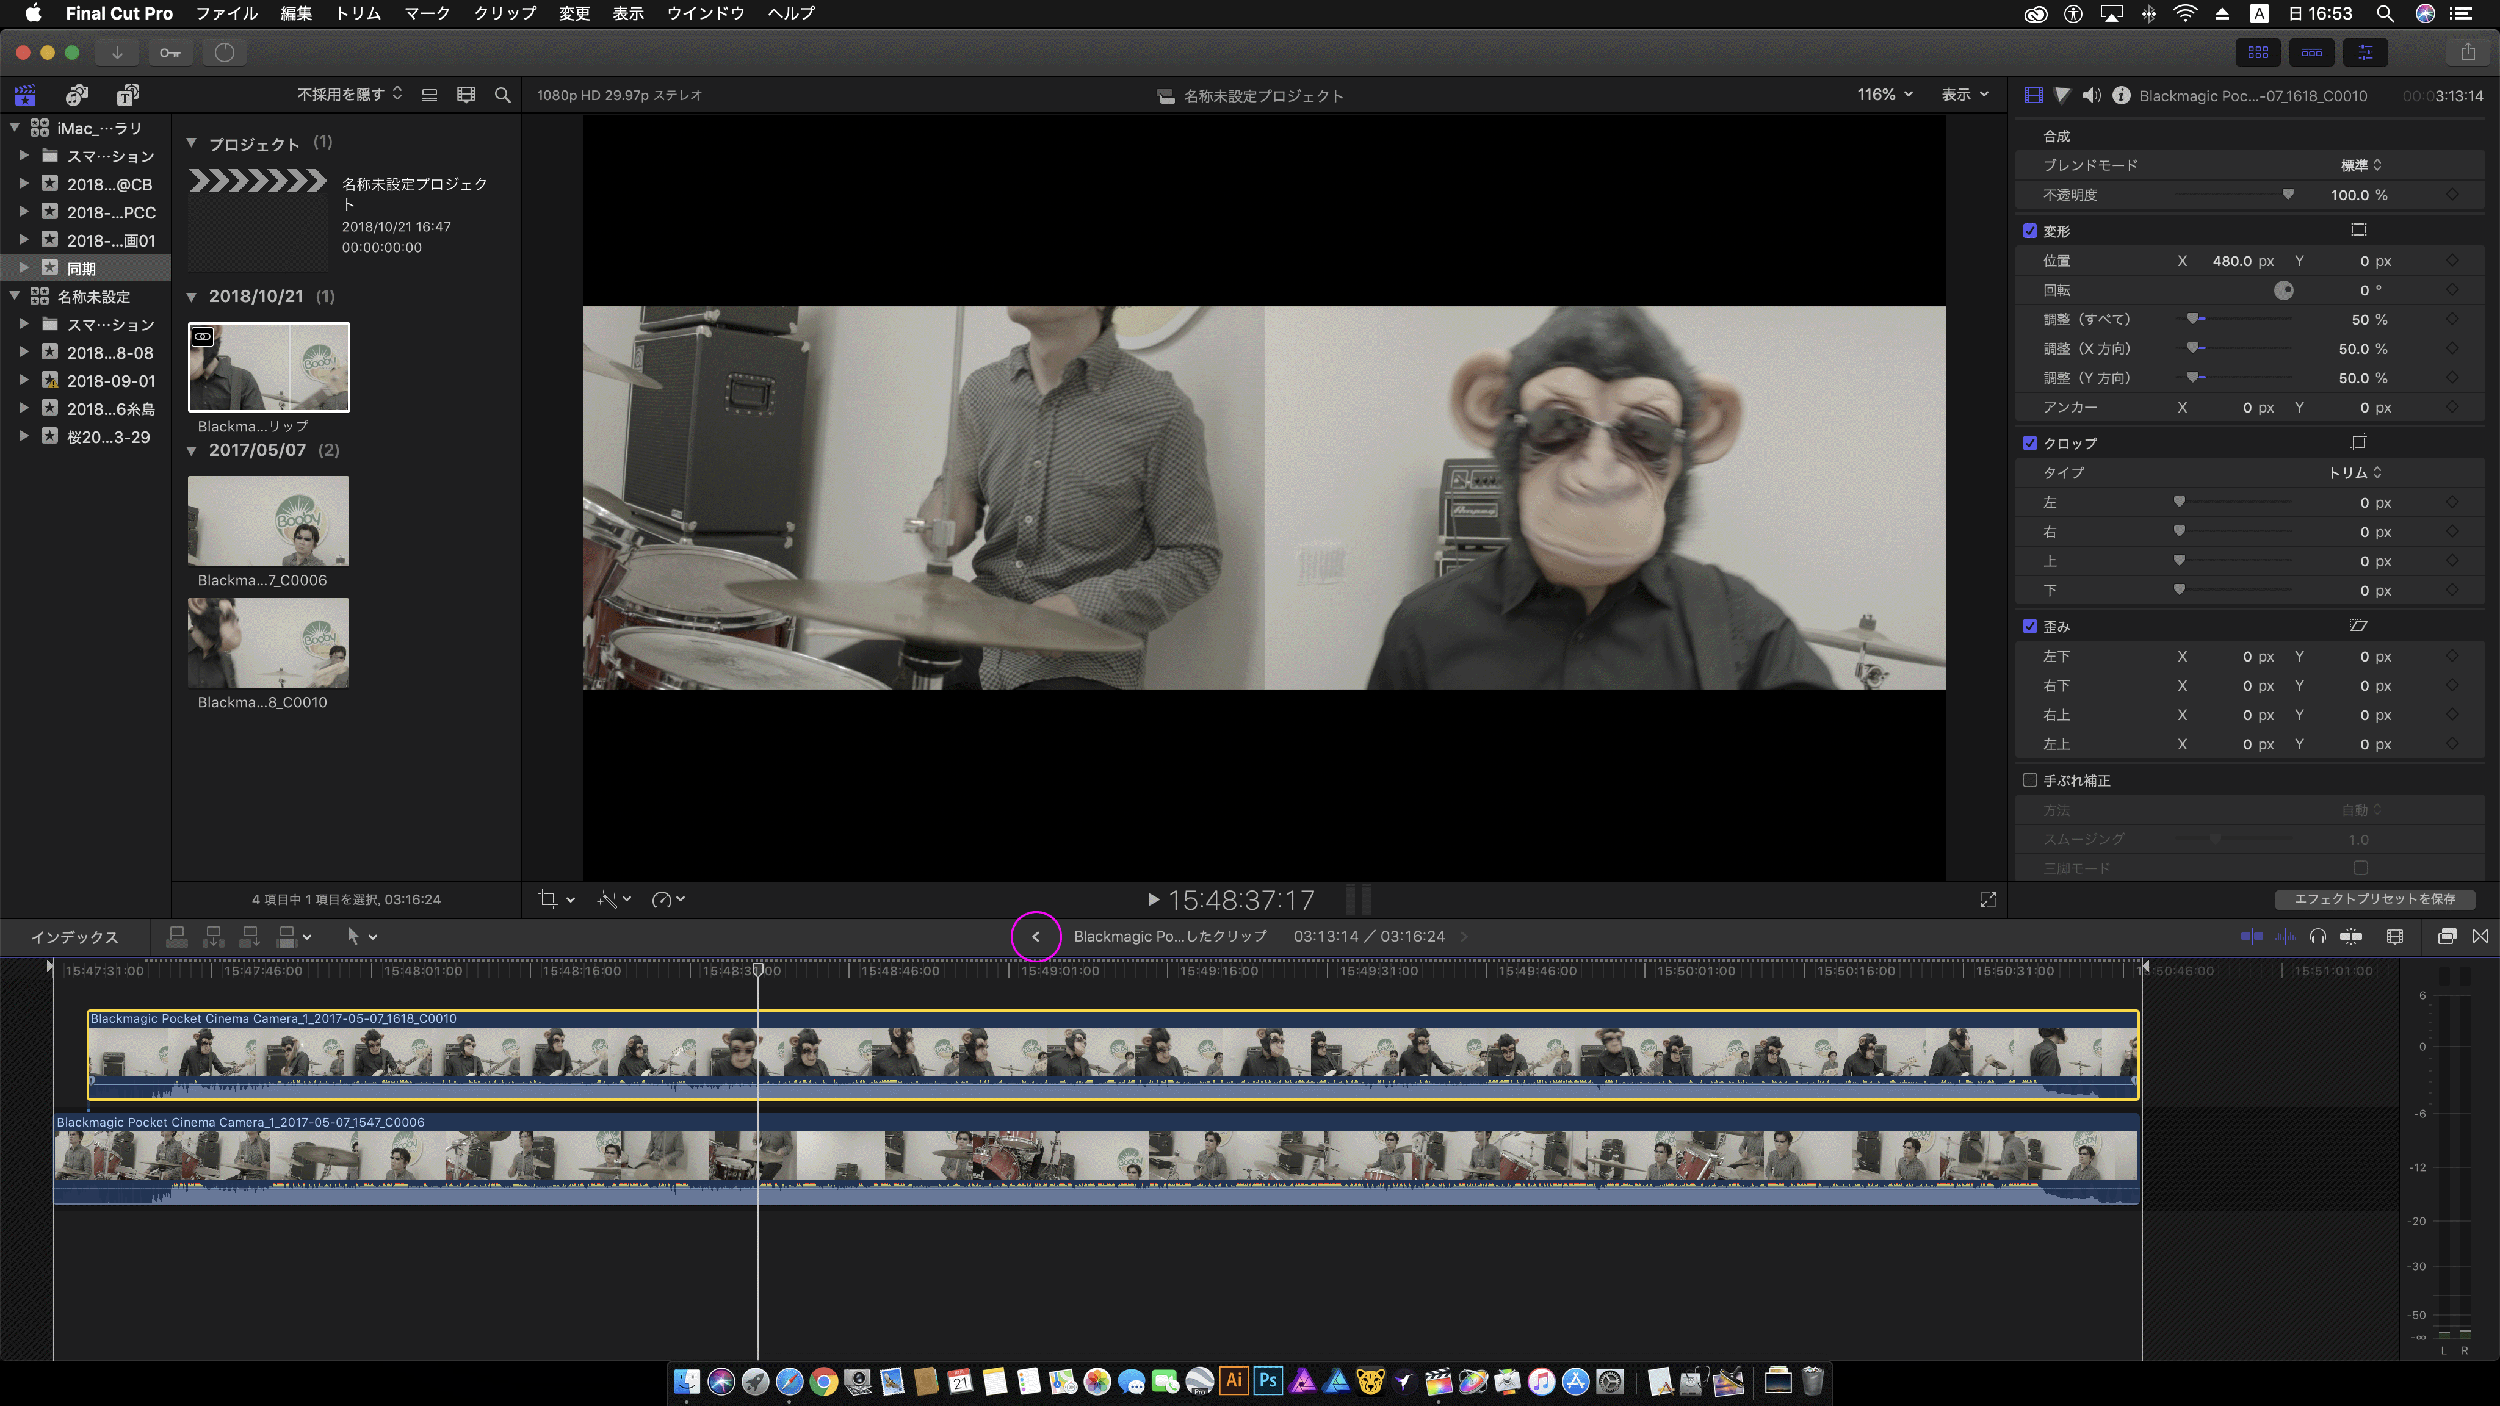Open the keyword editor key icon

(170, 53)
